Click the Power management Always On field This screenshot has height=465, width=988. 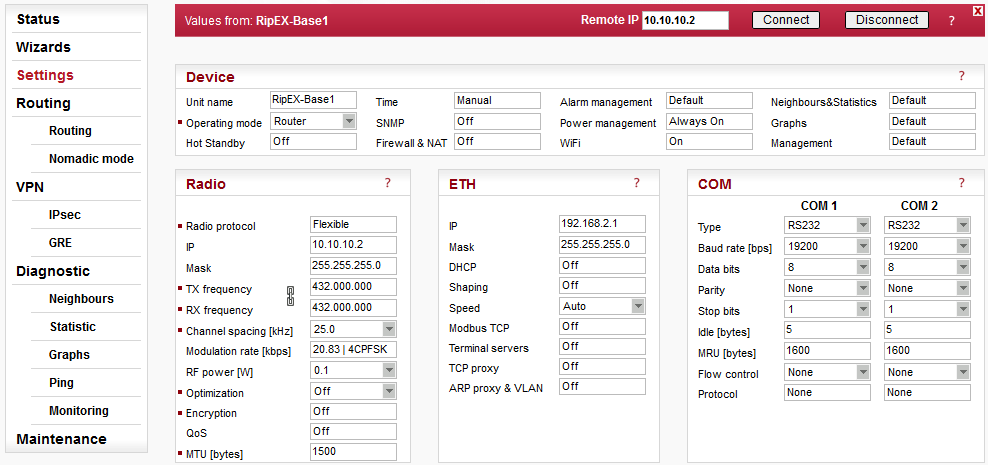(709, 121)
